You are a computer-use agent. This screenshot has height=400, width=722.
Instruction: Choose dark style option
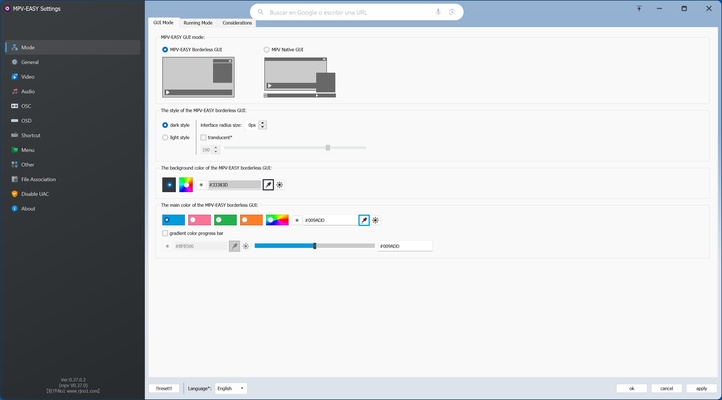[x=165, y=125]
